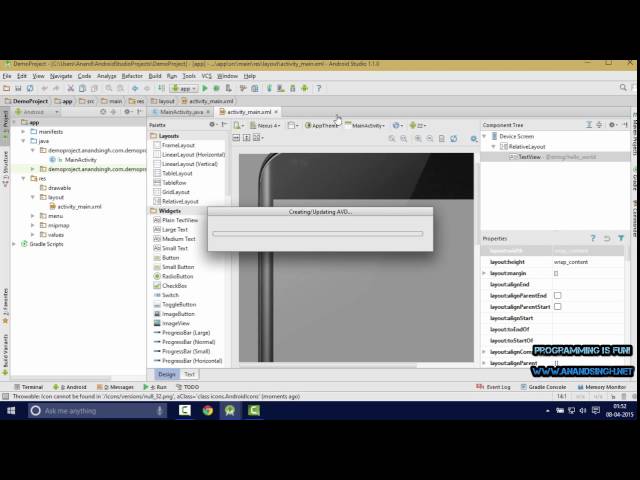Click Project panel scroll from source icon
The image size is (640, 480).
[x=103, y=111]
